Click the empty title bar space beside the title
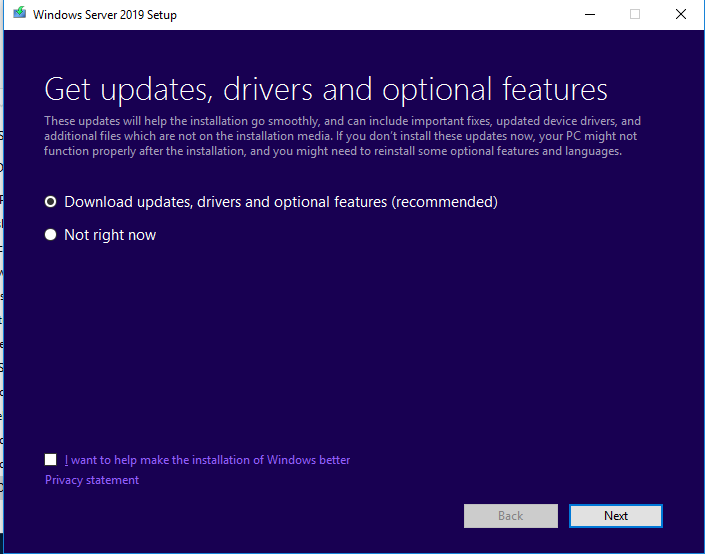Screen dimensions: 705x554 (380, 14)
